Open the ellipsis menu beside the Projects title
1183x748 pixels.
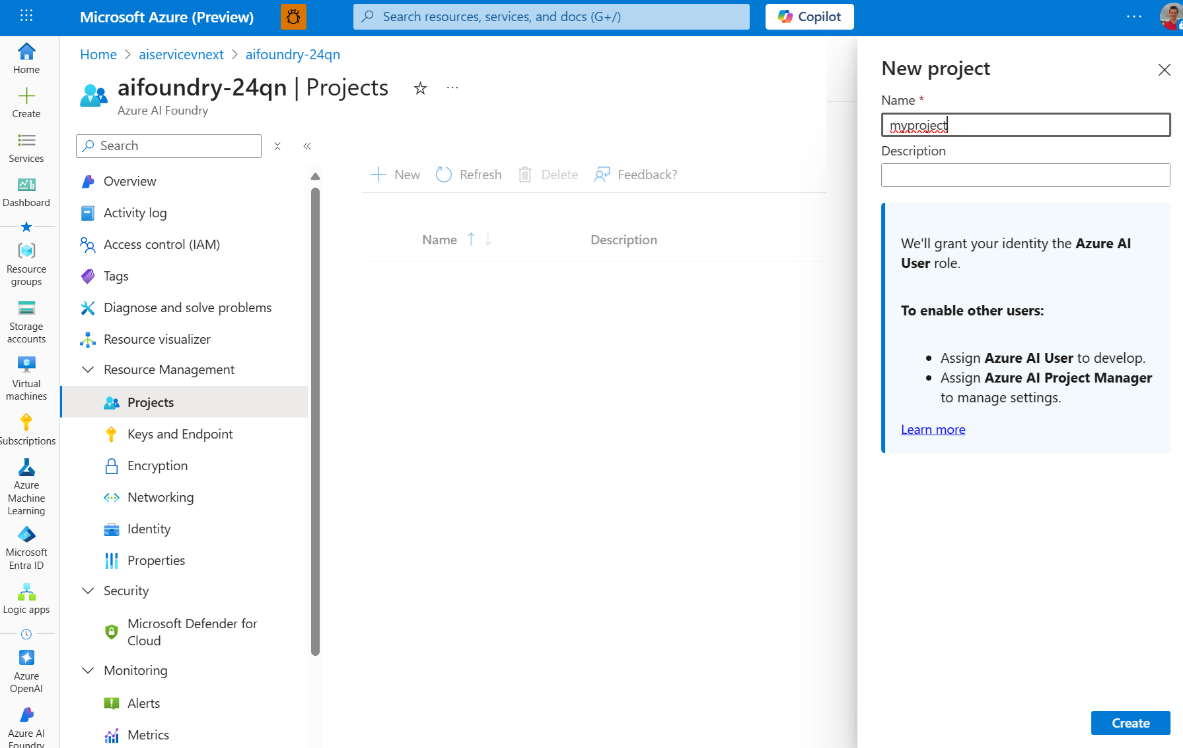[452, 88]
